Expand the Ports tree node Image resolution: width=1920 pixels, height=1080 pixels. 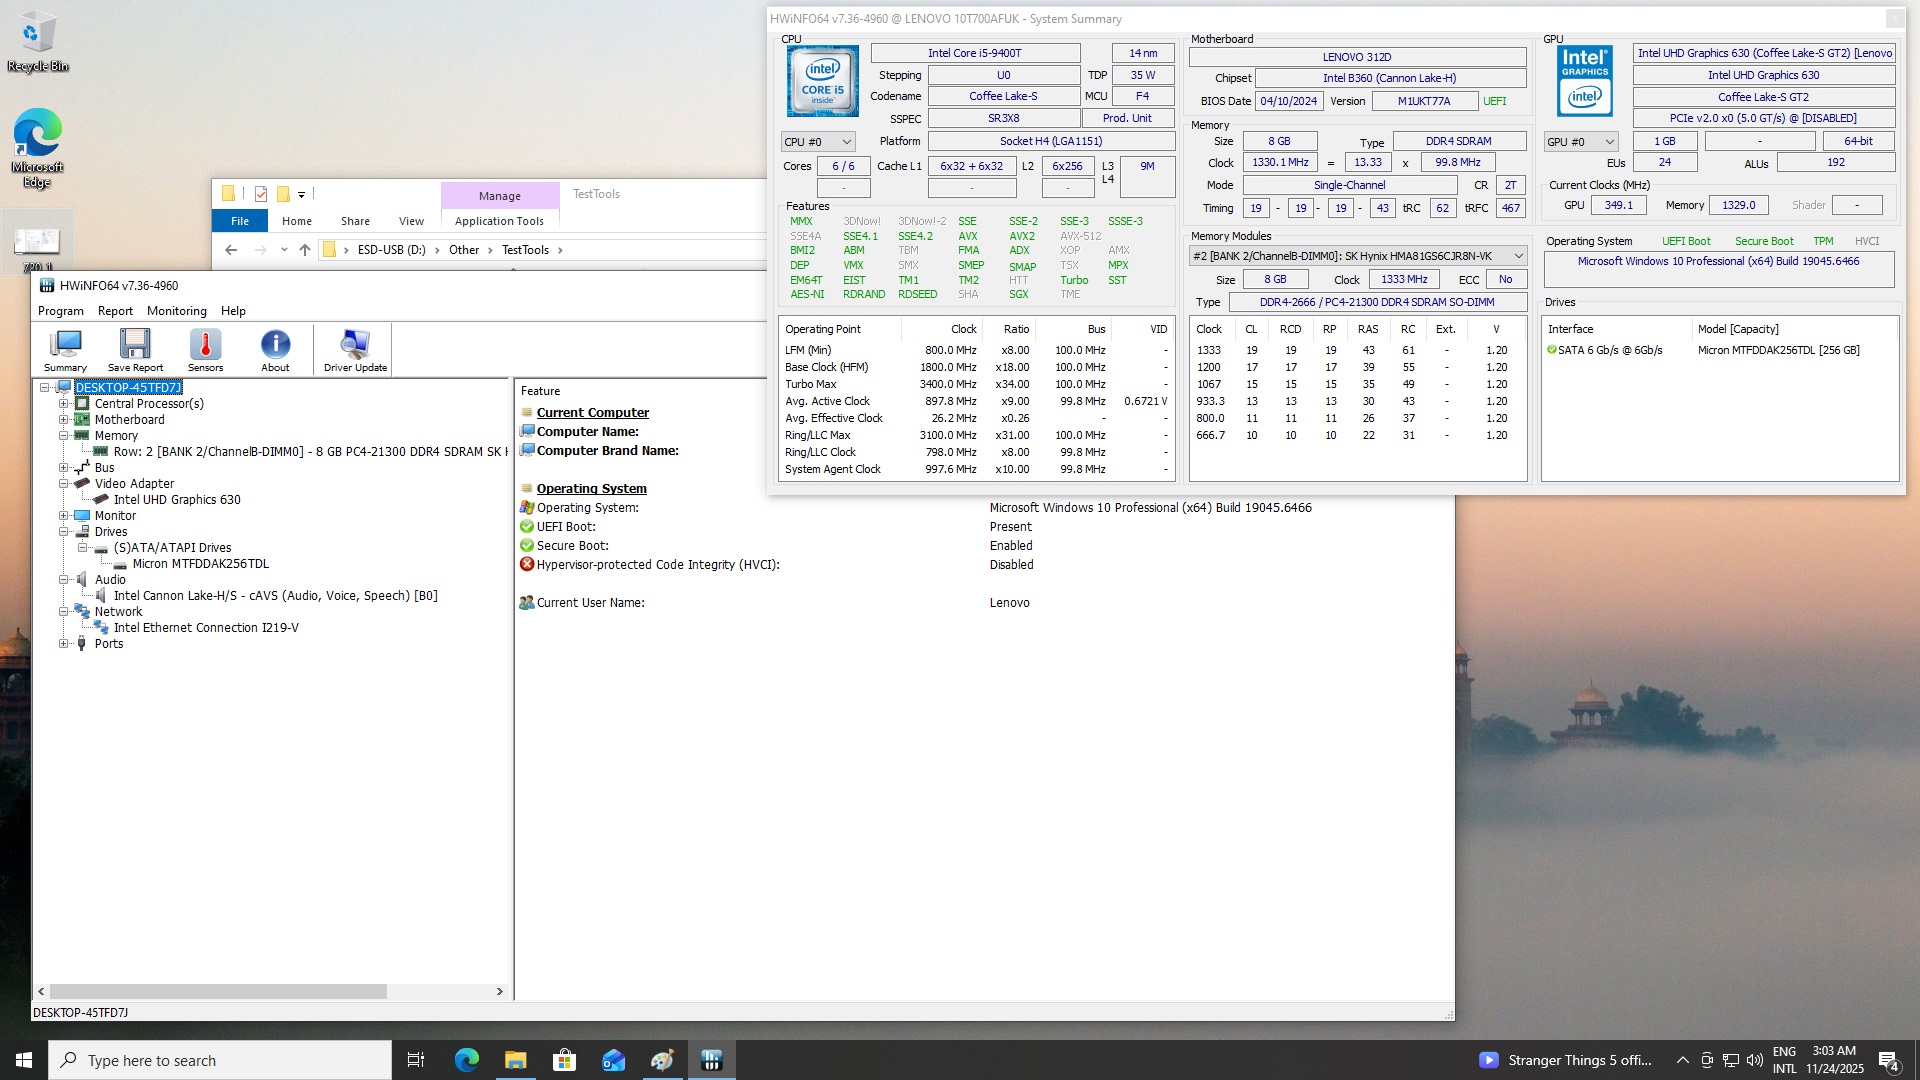(63, 644)
